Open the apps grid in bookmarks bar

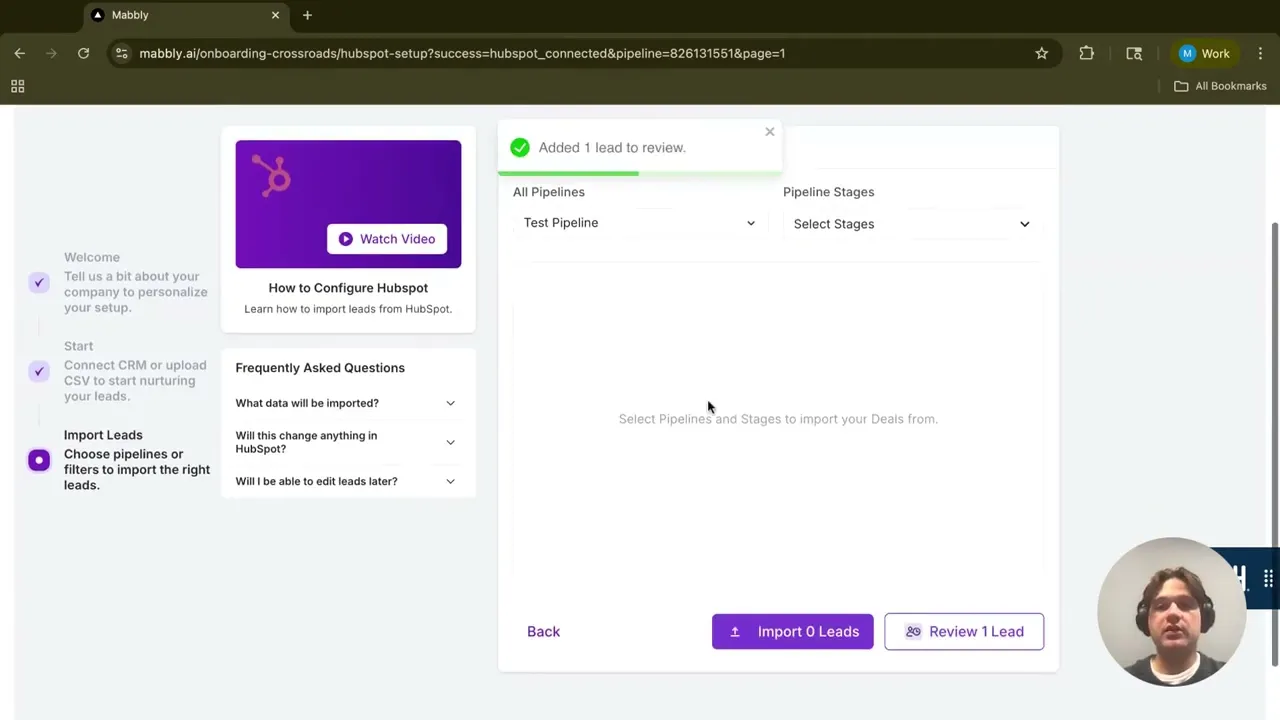[x=18, y=86]
